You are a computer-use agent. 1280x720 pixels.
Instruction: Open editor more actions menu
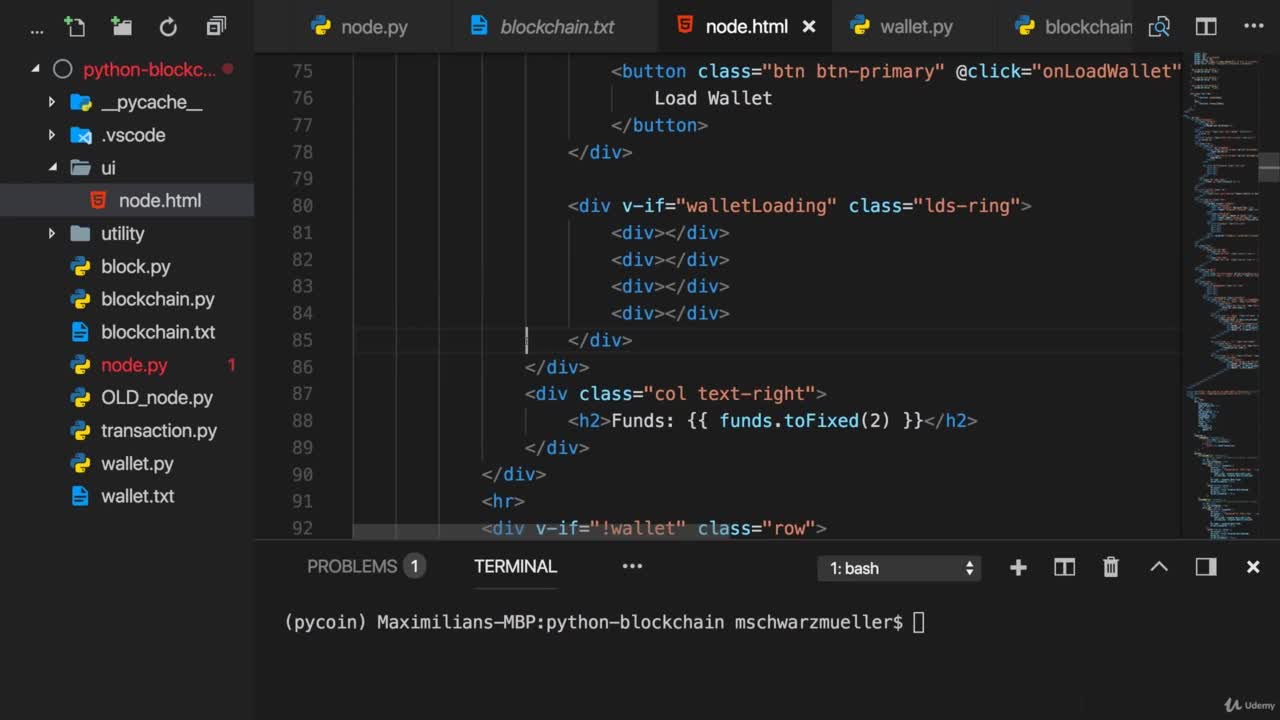[x=1253, y=27]
